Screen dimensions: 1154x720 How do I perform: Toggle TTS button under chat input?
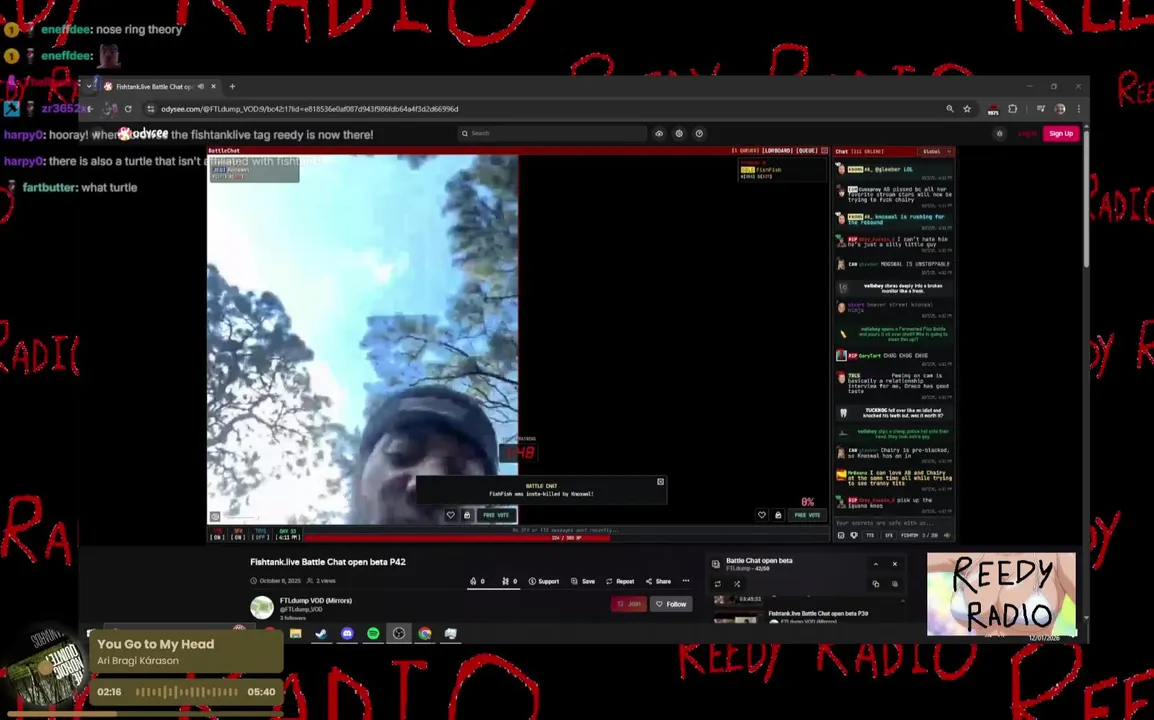pyautogui.click(x=870, y=535)
